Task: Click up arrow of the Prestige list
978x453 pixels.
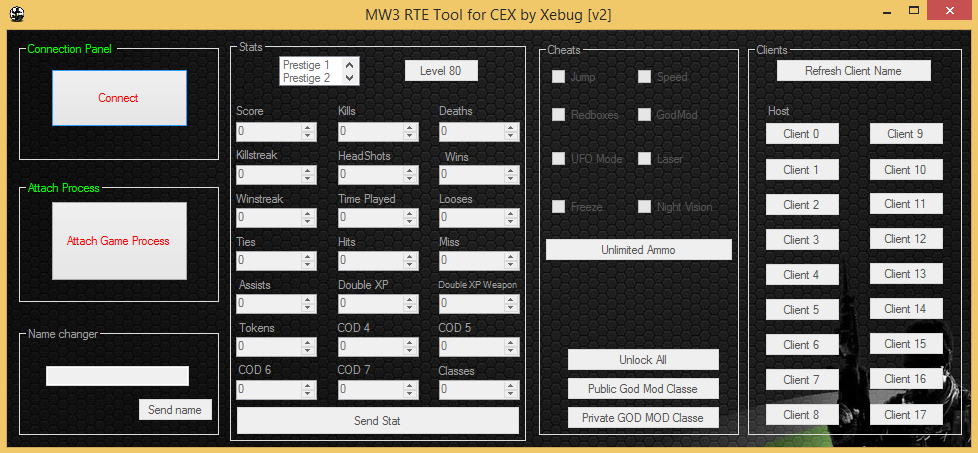Action: (x=350, y=65)
